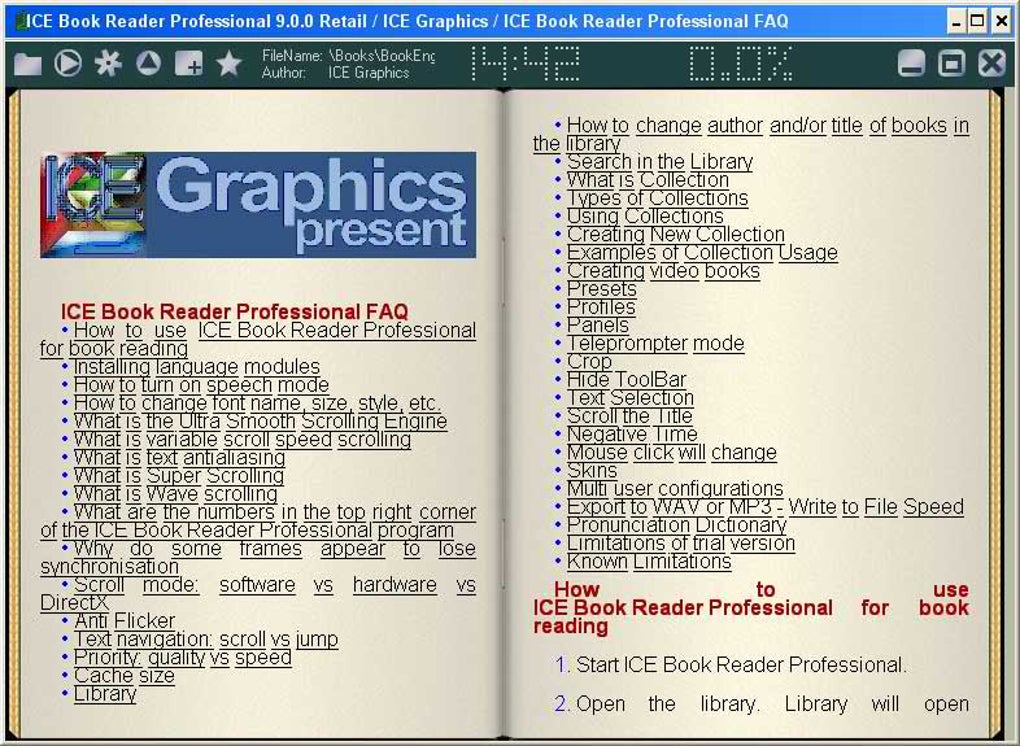The width and height of the screenshot is (1020, 746).
Task: Click step '1. Start ICE Book Reader Professional.'
Action: pos(731,665)
